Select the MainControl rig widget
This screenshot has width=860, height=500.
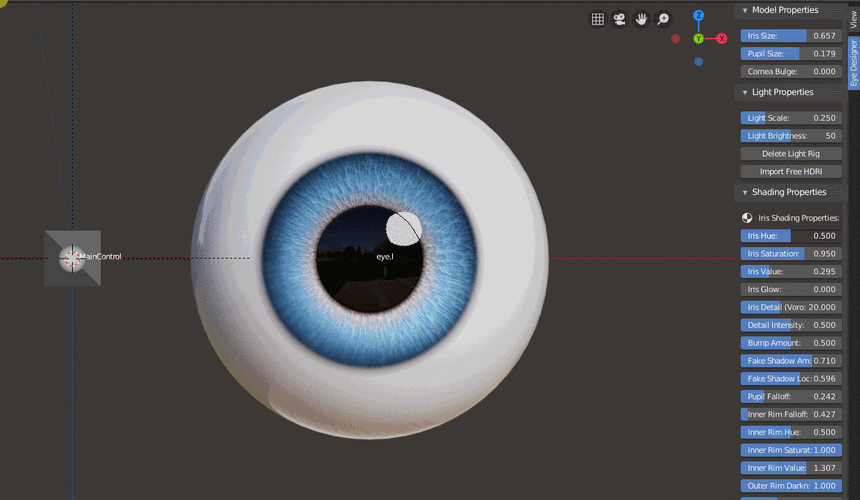coord(72,258)
